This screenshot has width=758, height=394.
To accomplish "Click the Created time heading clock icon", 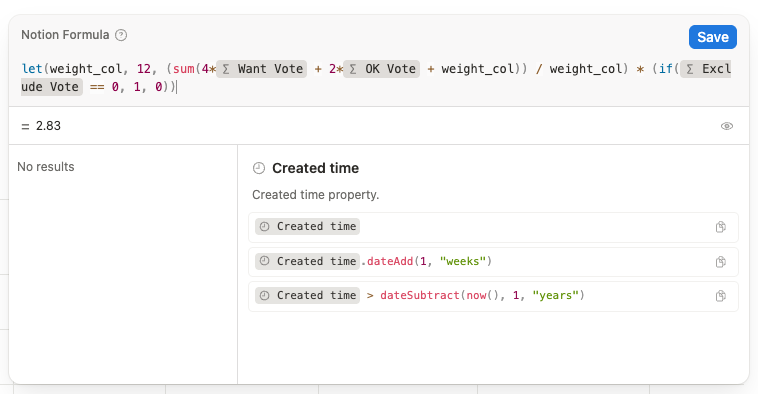I will (x=259, y=168).
